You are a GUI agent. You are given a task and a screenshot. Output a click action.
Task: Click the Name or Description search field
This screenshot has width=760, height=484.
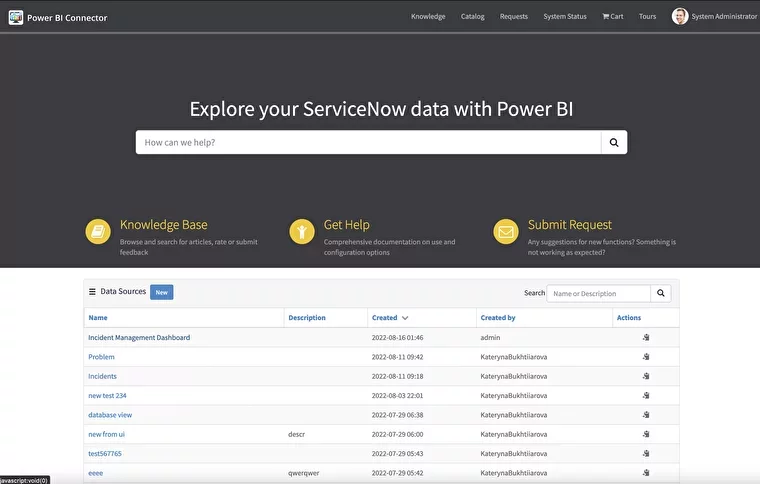click(598, 293)
